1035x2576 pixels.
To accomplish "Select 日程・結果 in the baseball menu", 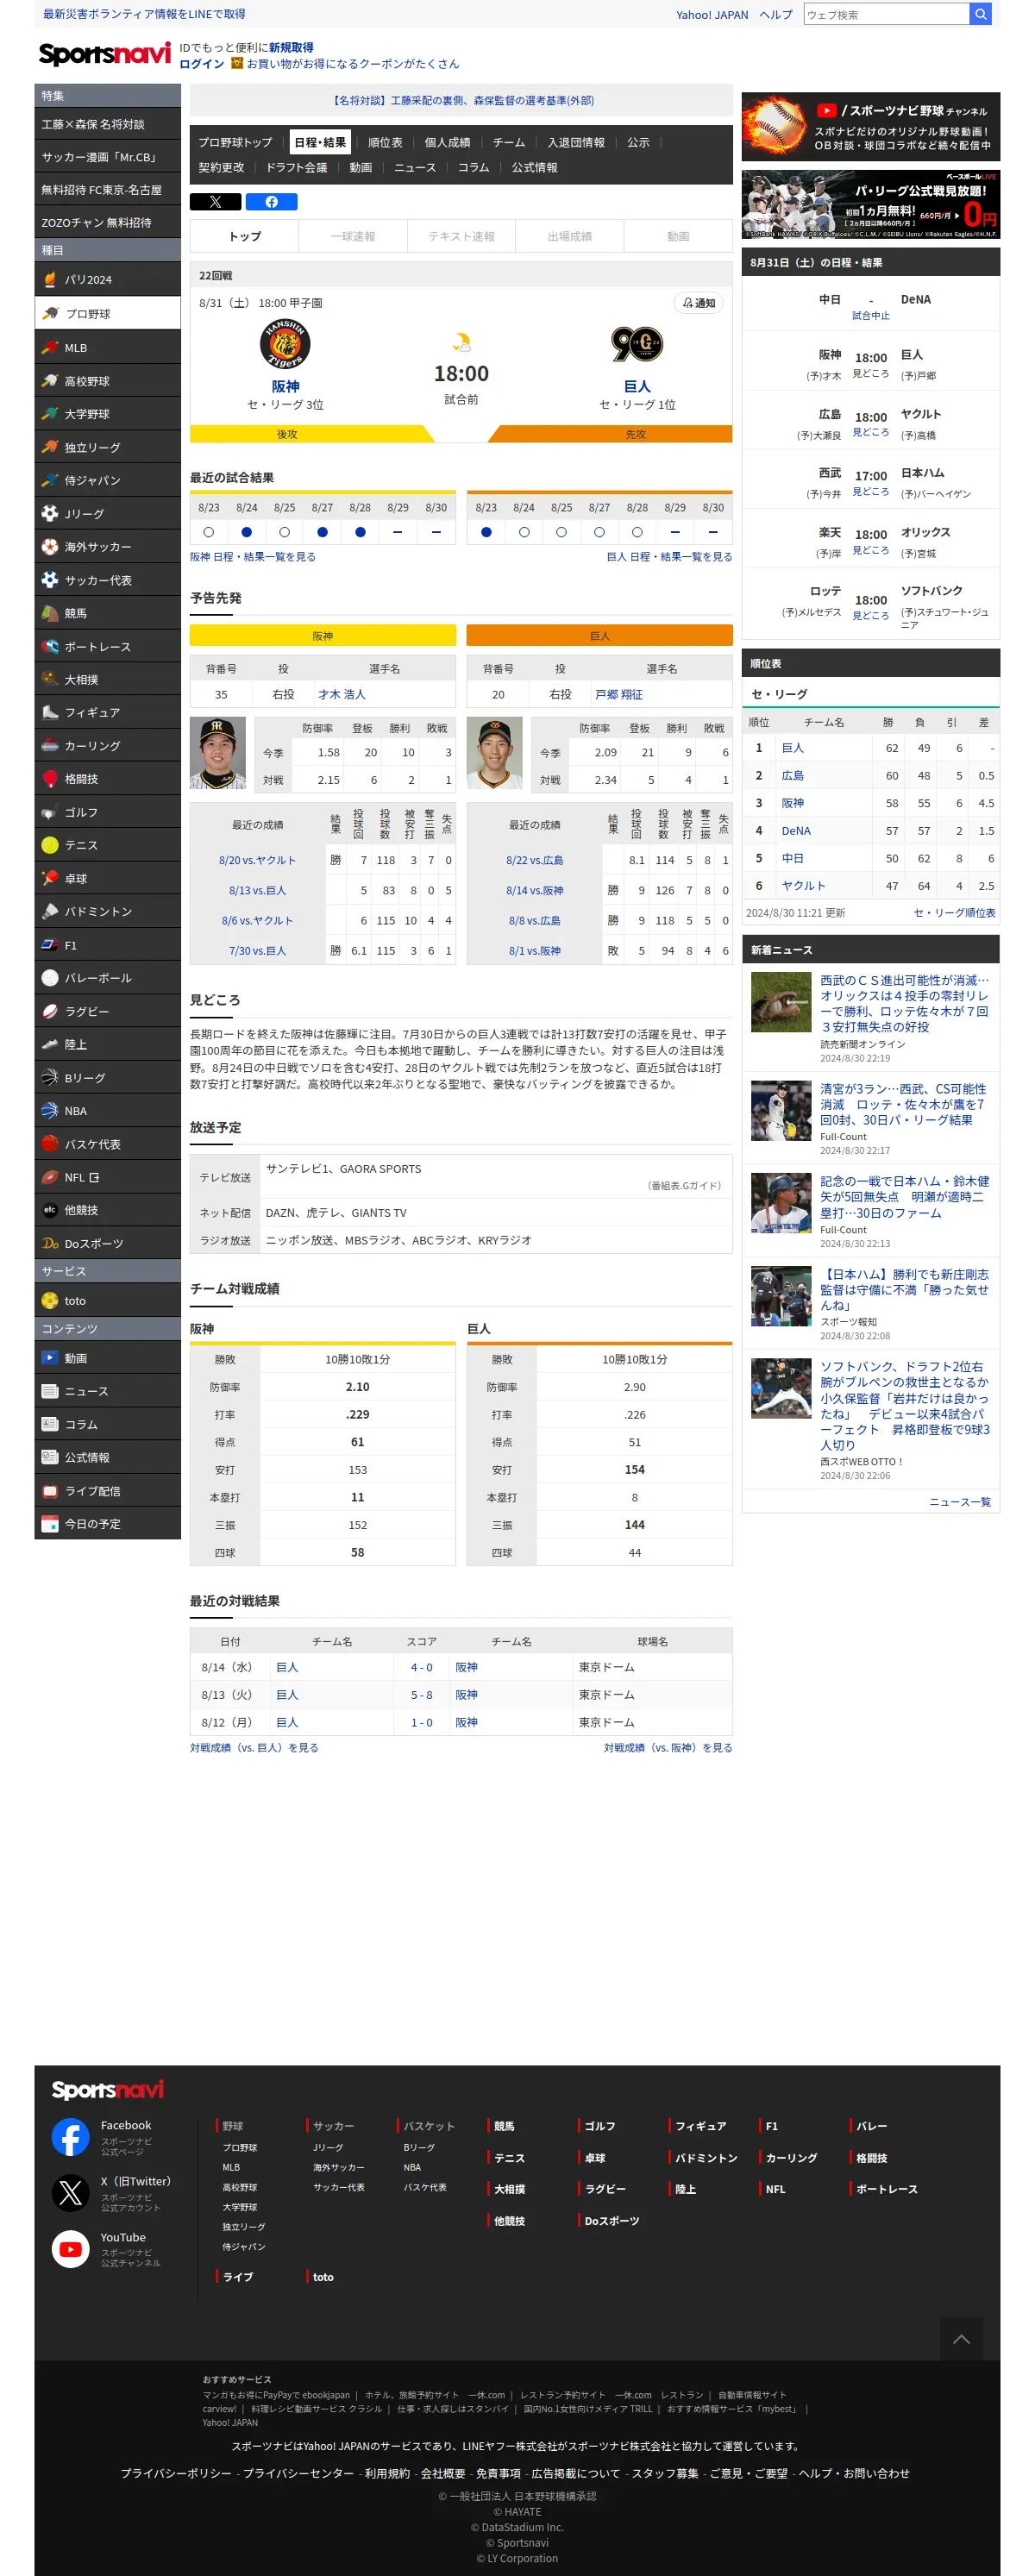I will (x=320, y=142).
